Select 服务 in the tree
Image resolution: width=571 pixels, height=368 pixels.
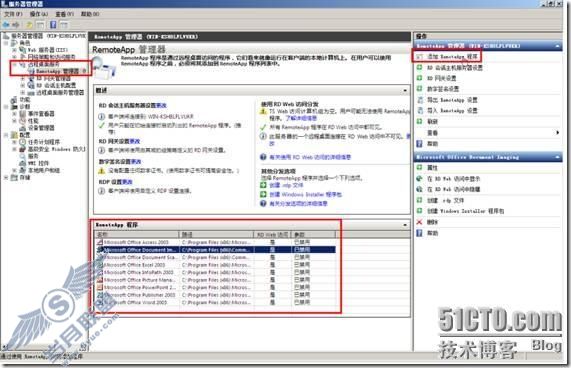pos(33,156)
